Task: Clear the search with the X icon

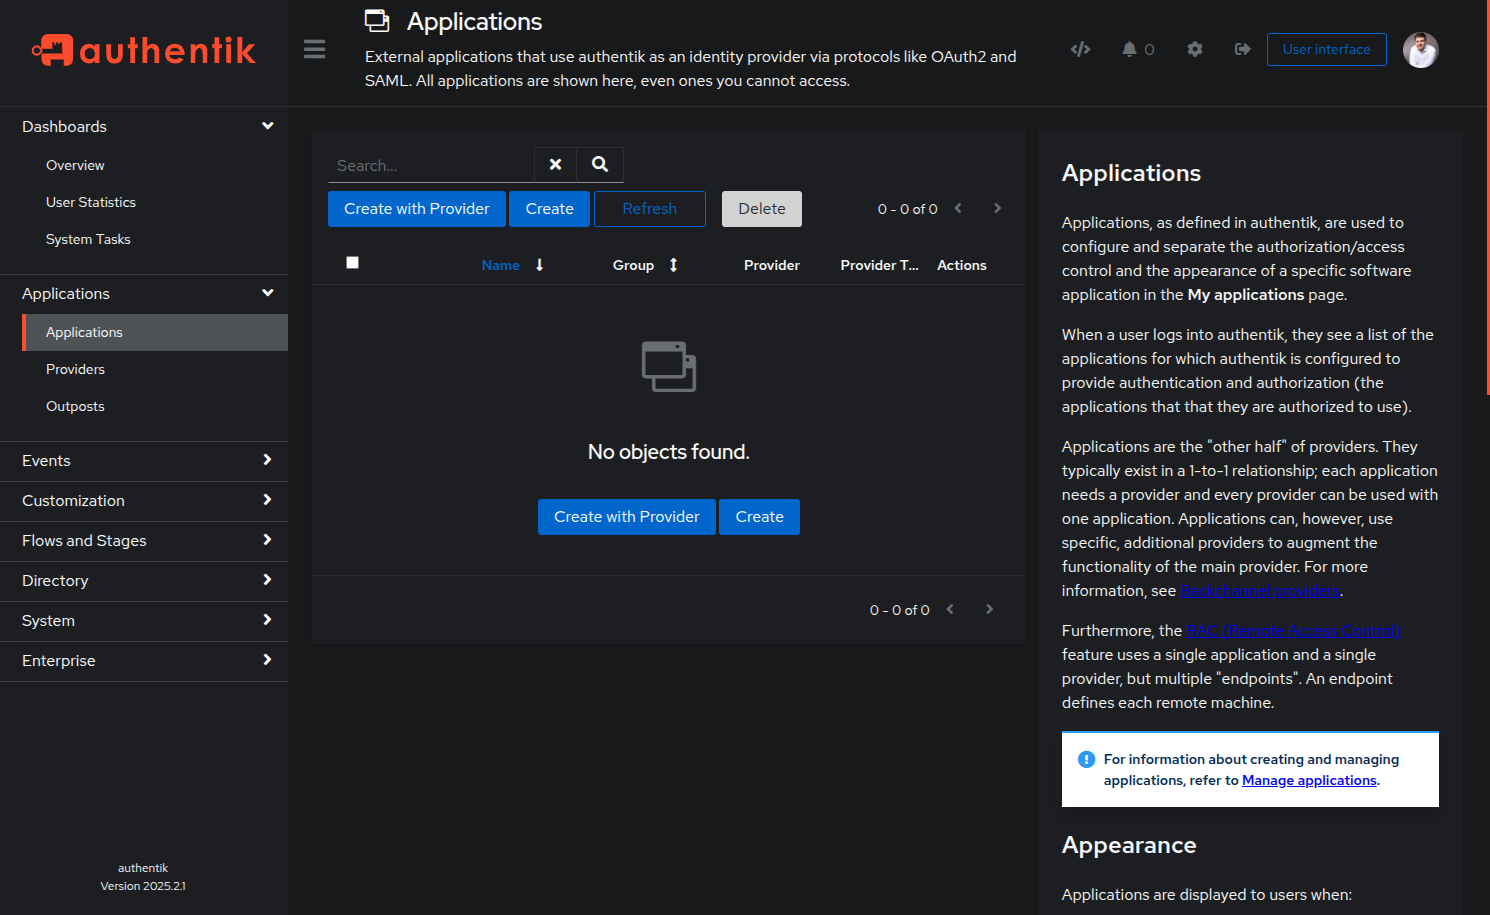Action: pos(555,165)
